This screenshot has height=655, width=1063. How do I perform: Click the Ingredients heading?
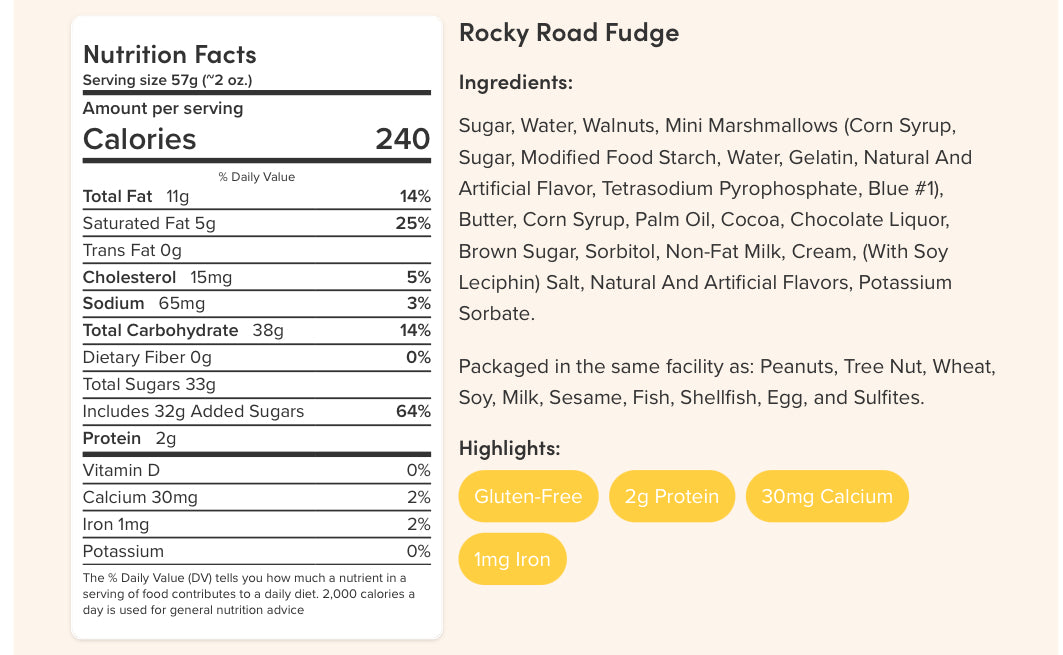[x=515, y=82]
